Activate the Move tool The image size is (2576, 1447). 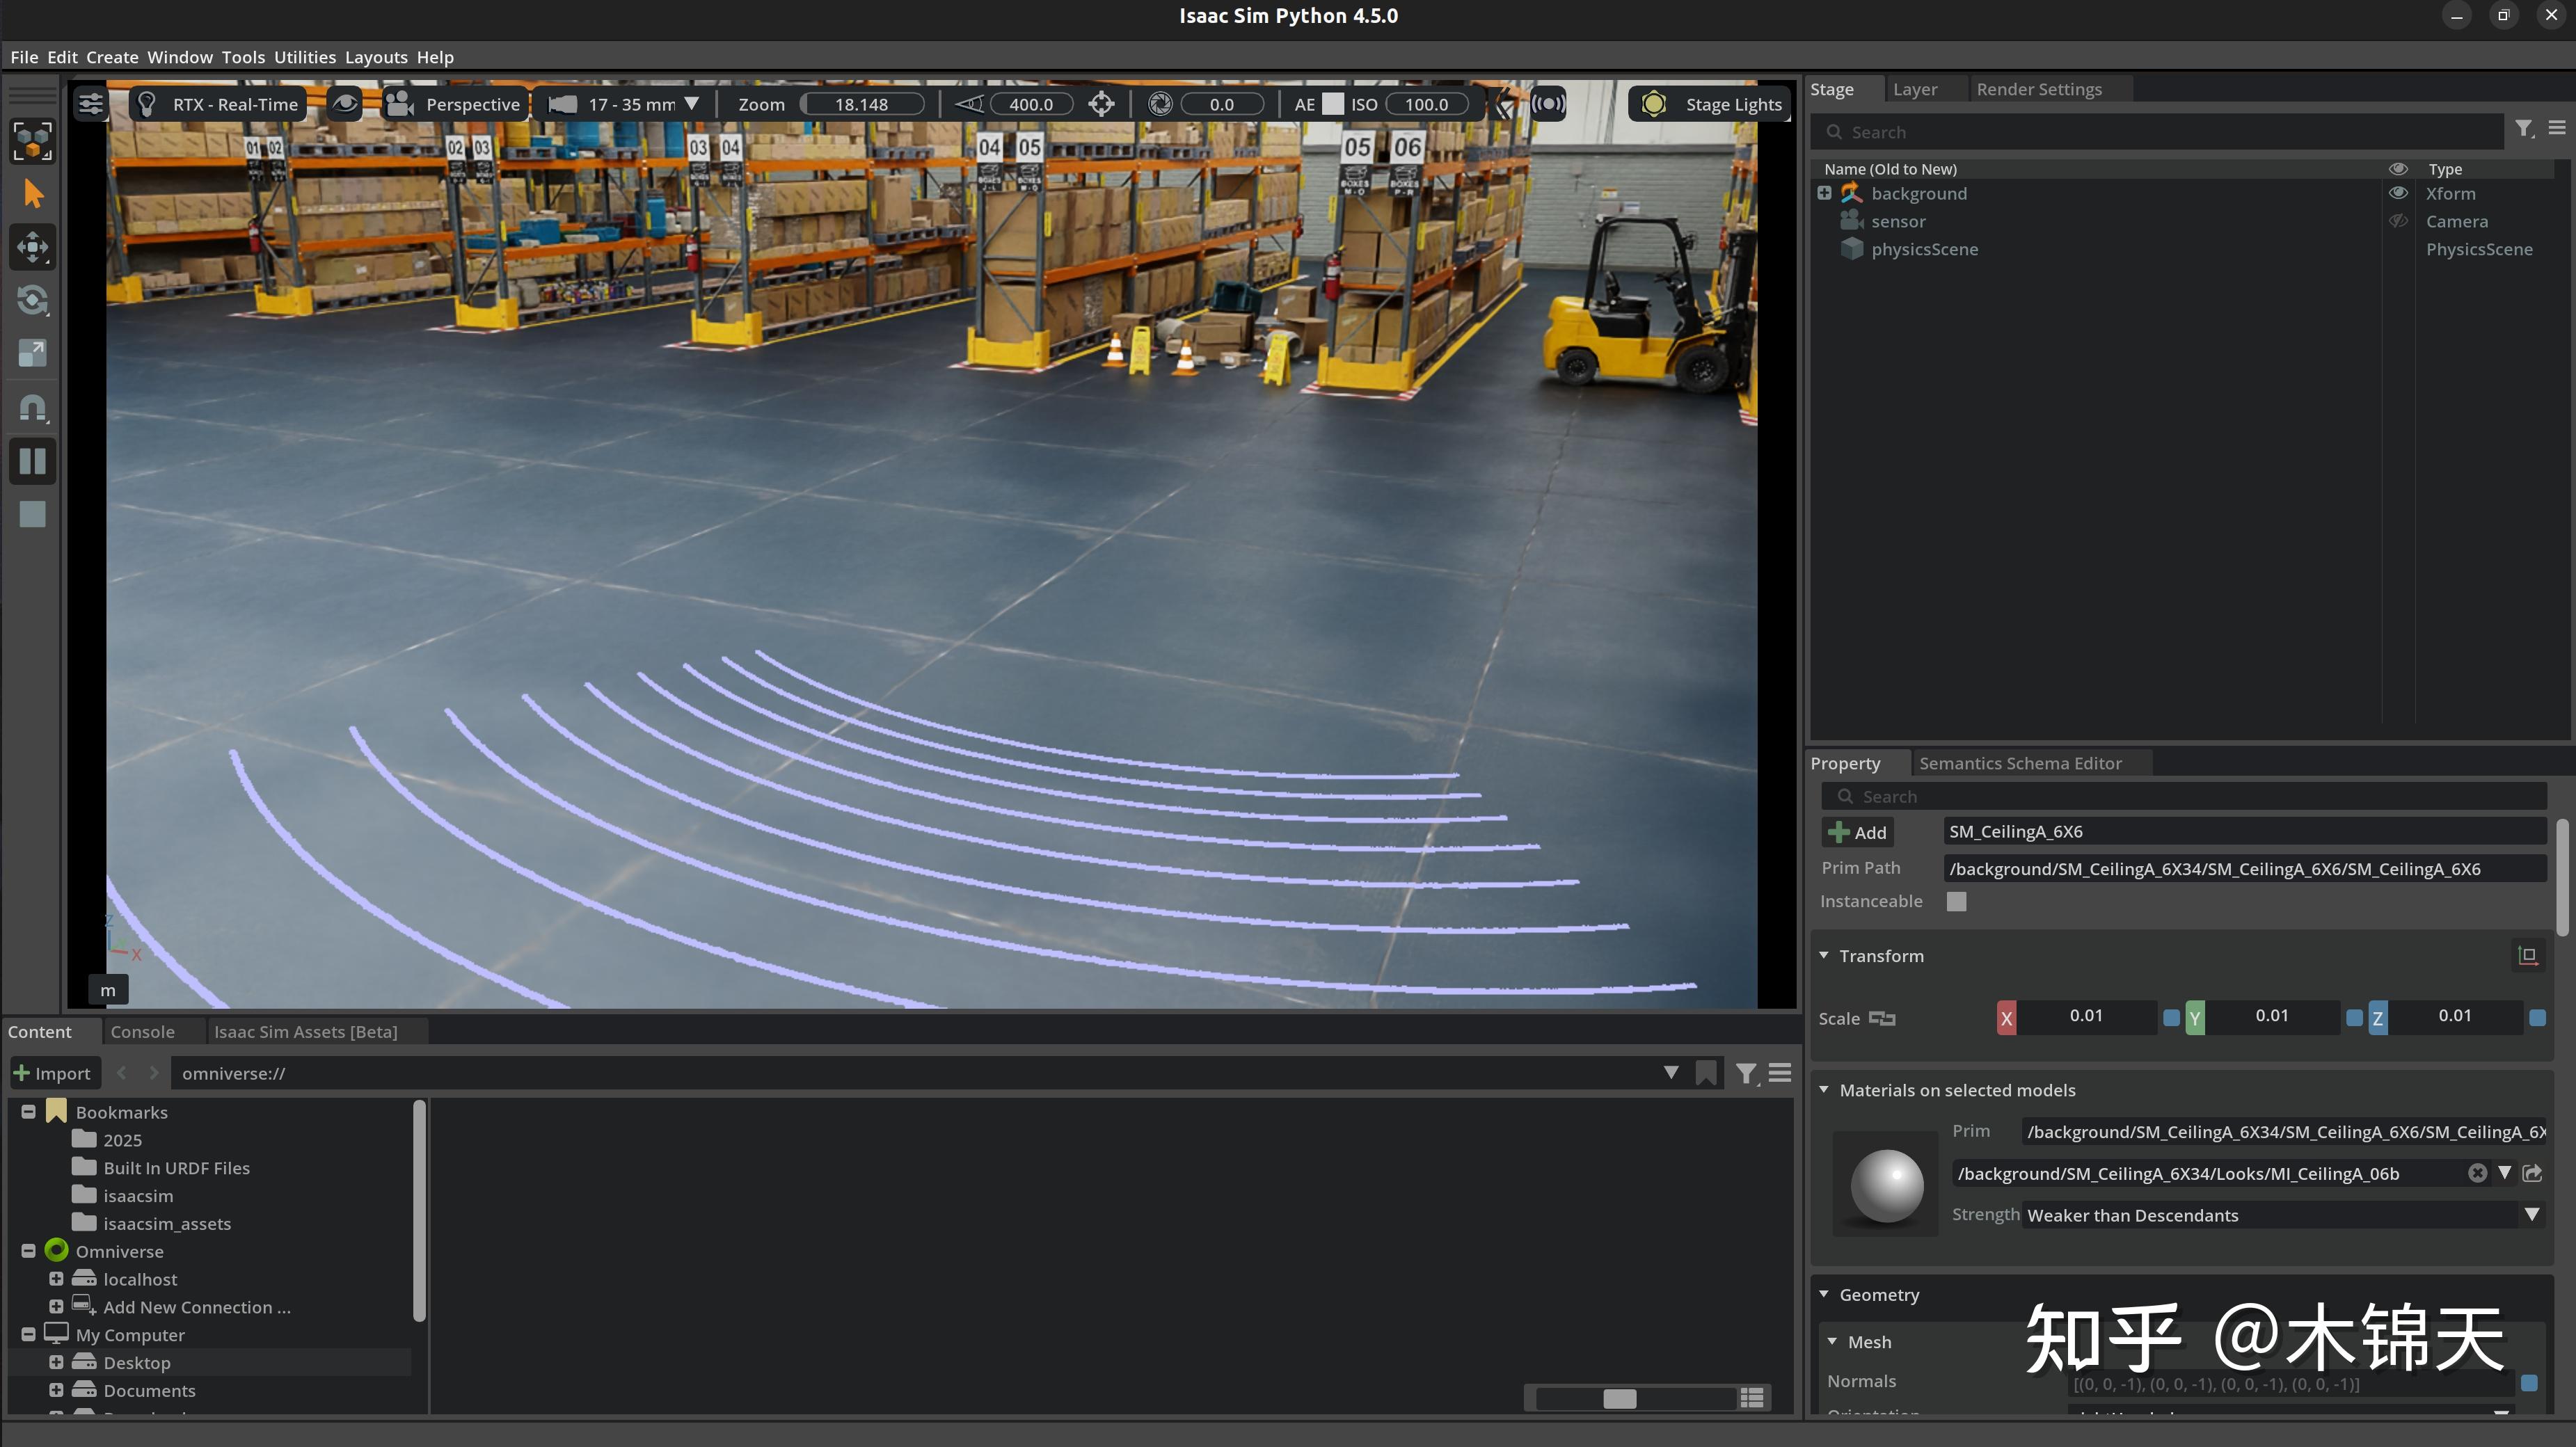[33, 247]
